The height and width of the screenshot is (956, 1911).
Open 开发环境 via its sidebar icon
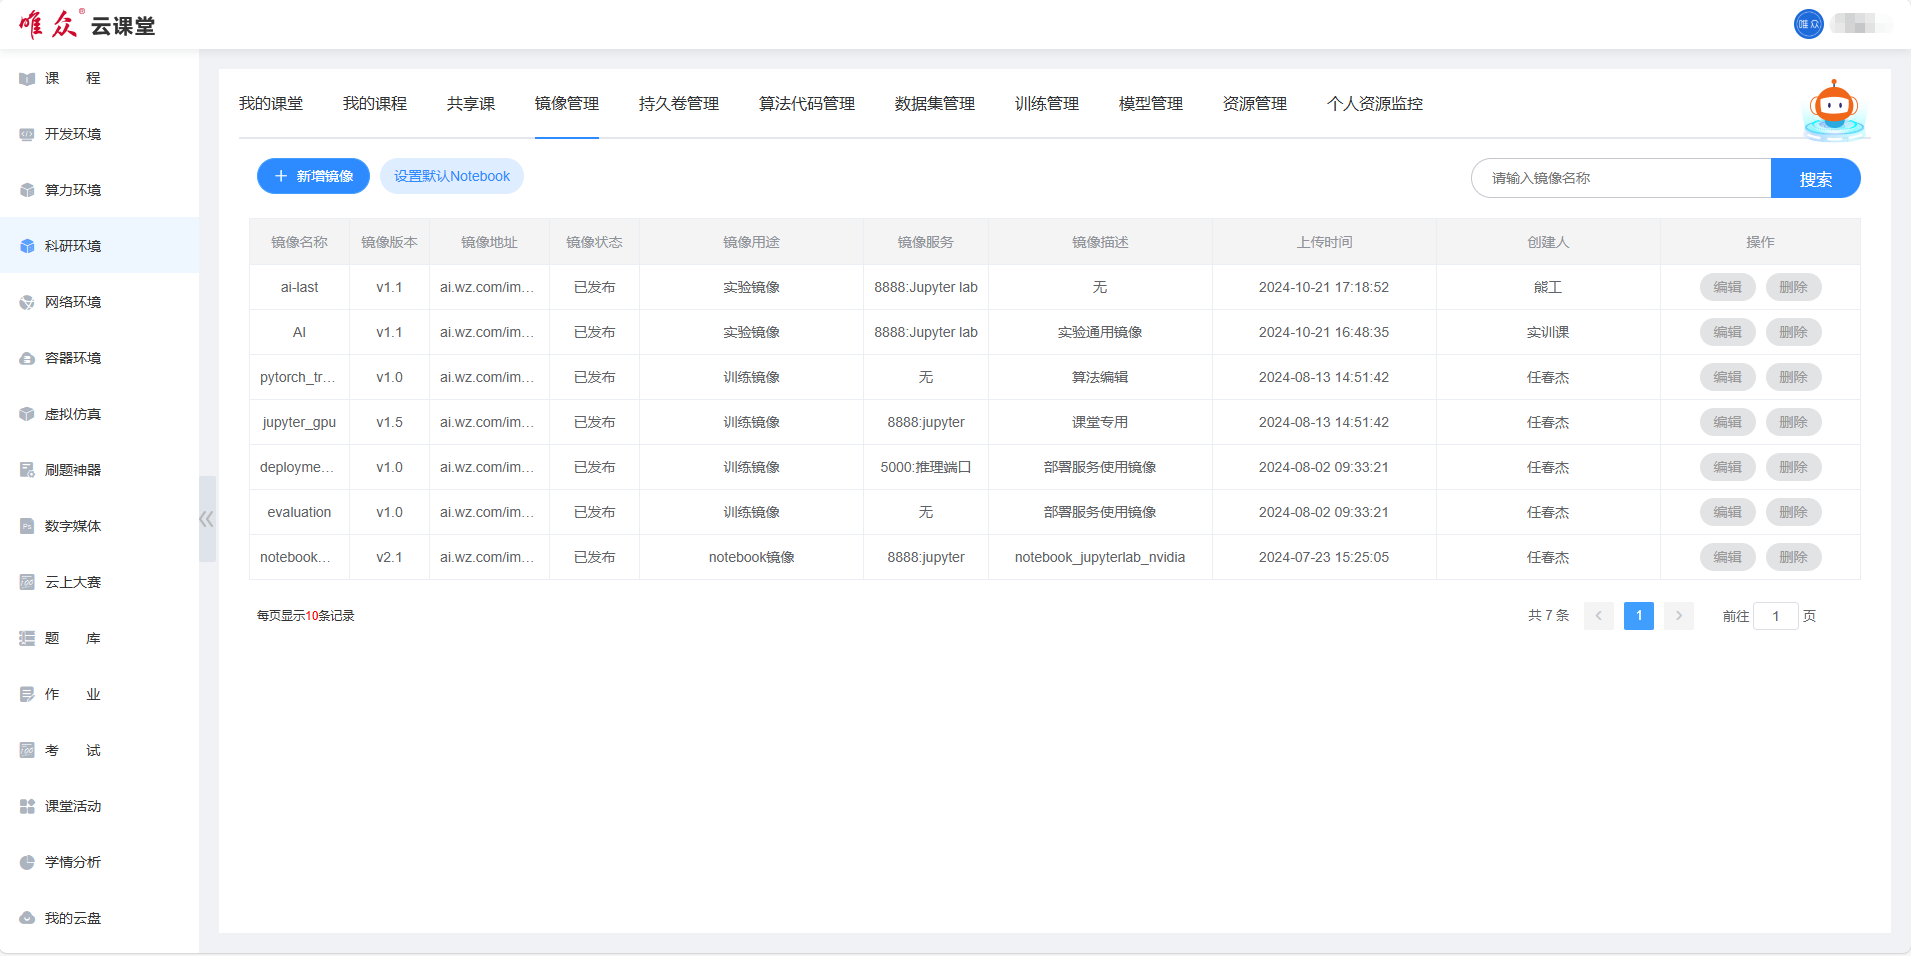27,135
